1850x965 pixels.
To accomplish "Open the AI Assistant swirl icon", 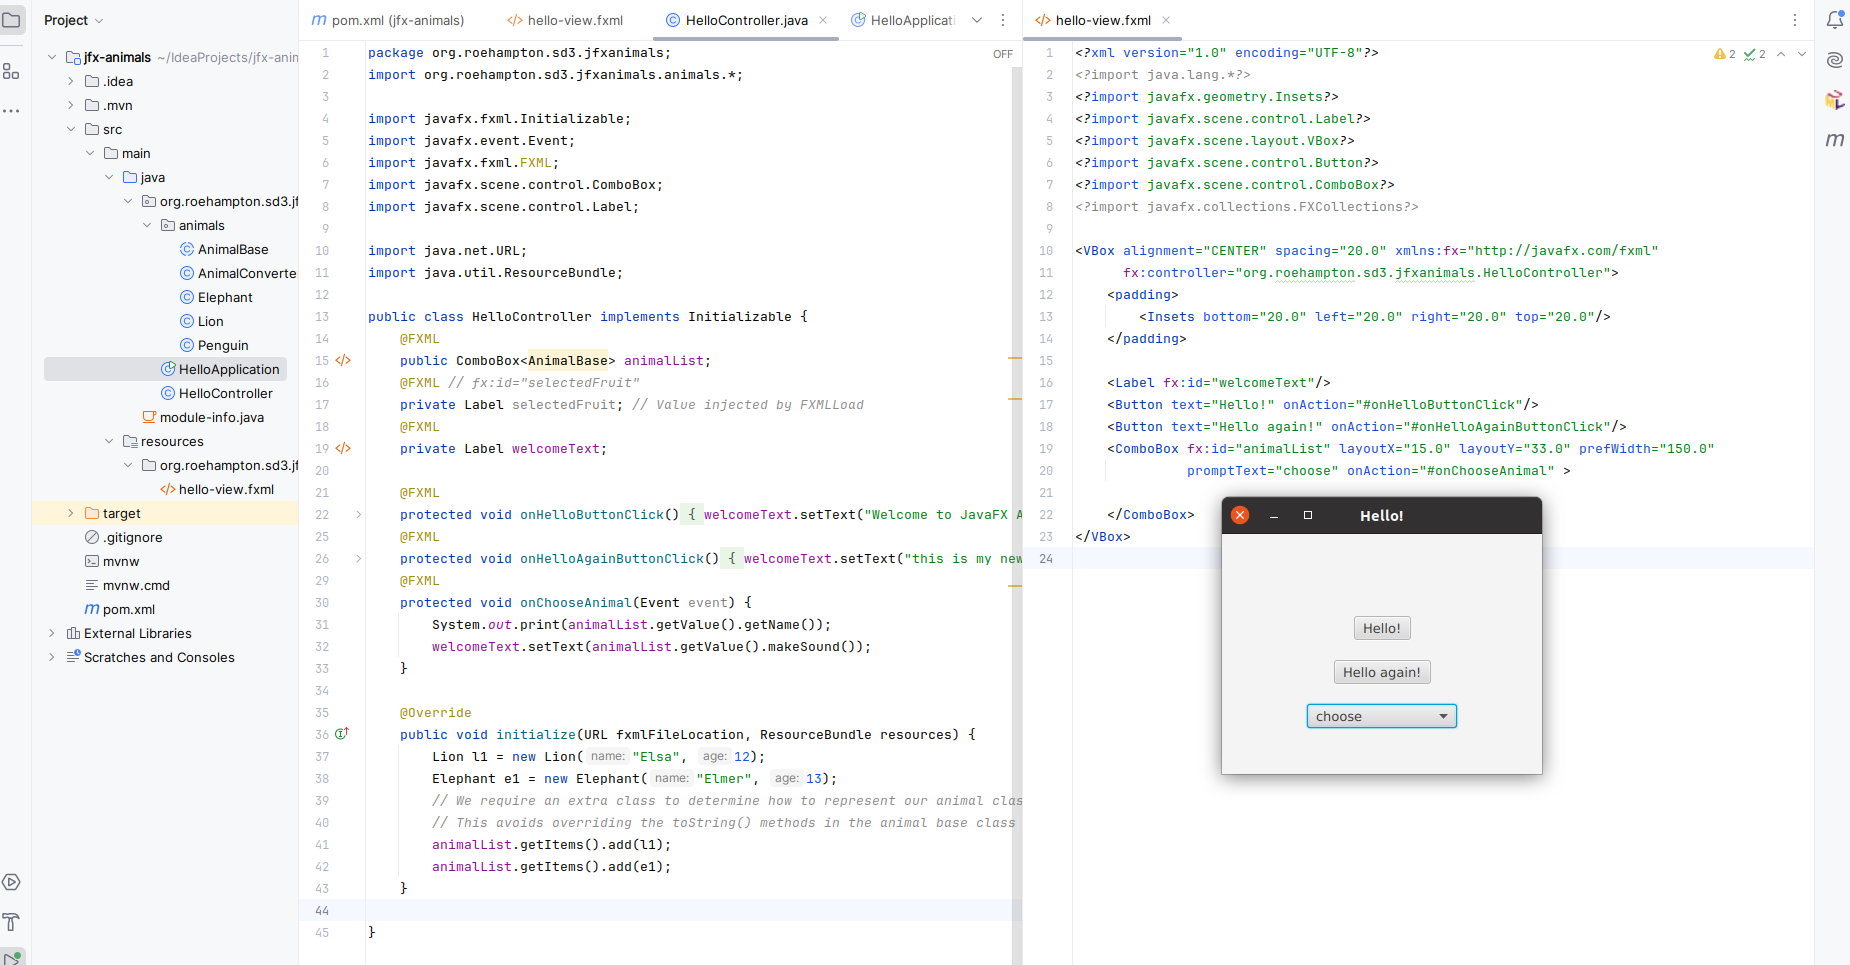I will 1835,60.
